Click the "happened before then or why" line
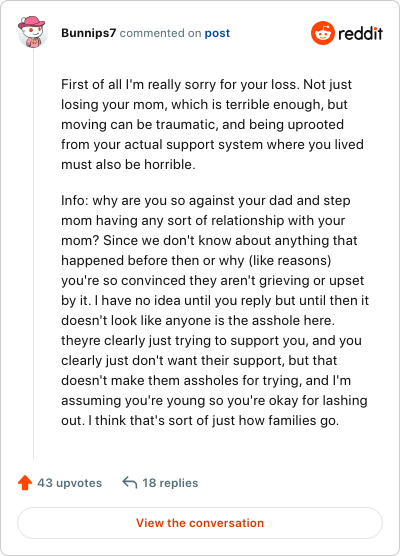The image size is (400, 556). click(196, 261)
